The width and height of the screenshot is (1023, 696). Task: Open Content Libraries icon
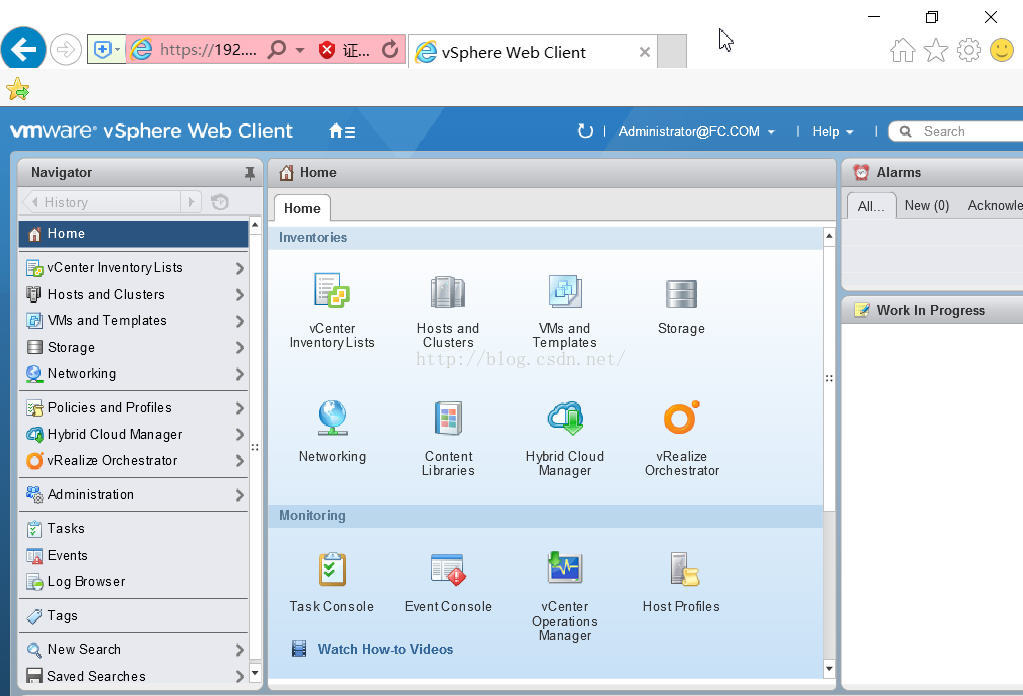448,418
